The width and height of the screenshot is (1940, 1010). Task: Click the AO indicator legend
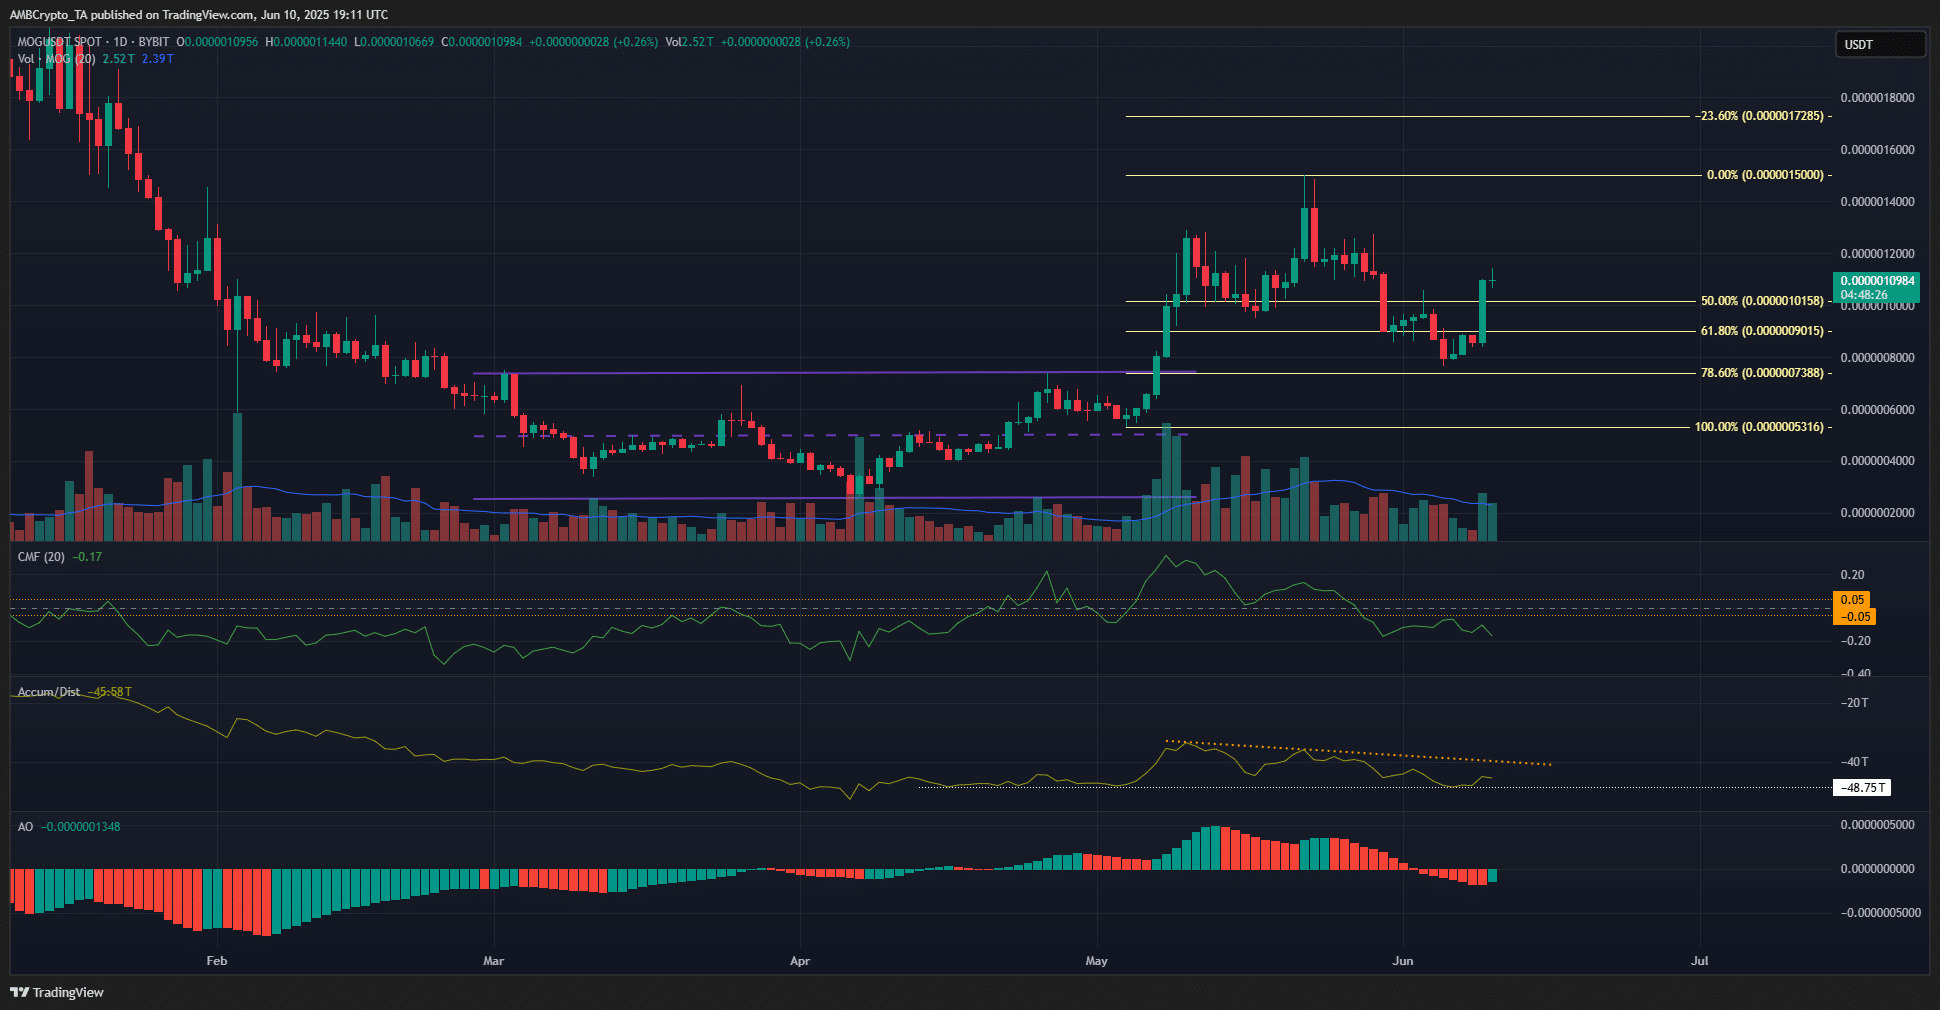[x=25, y=827]
